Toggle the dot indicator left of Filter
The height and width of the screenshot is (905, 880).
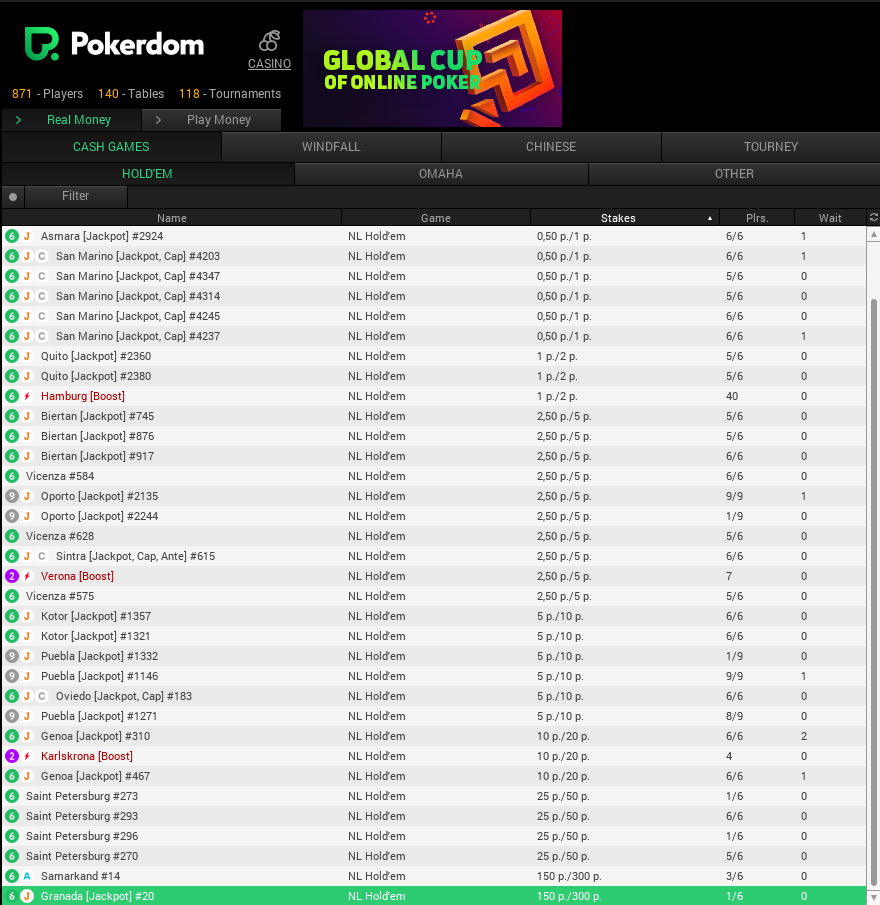coord(11,196)
